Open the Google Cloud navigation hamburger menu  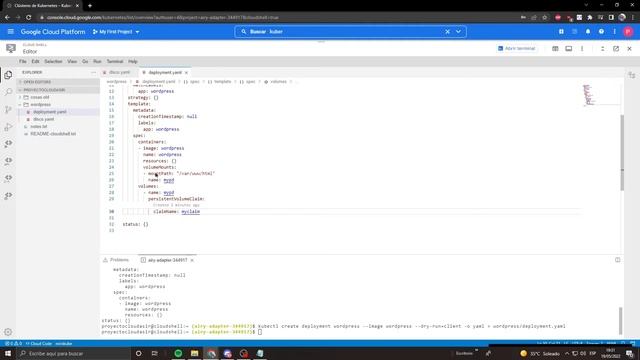click(11, 31)
